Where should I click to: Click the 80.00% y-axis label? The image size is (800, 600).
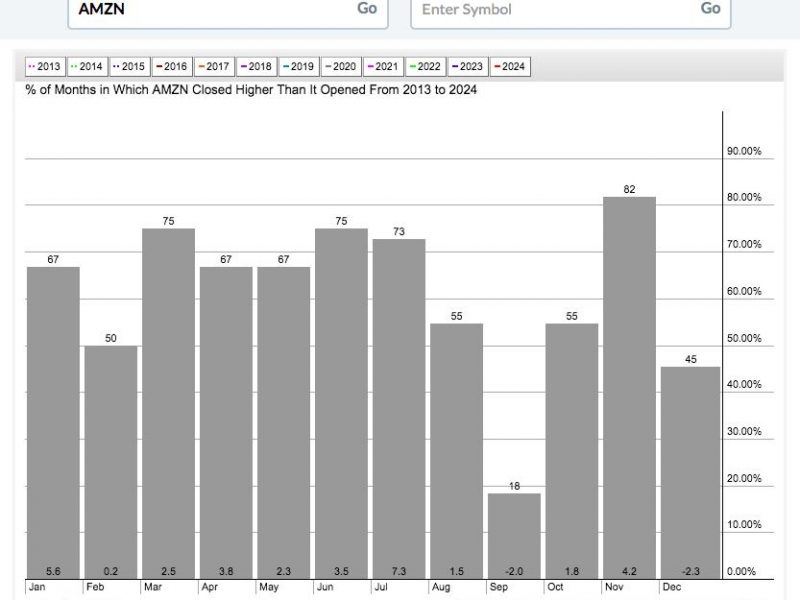coord(744,197)
